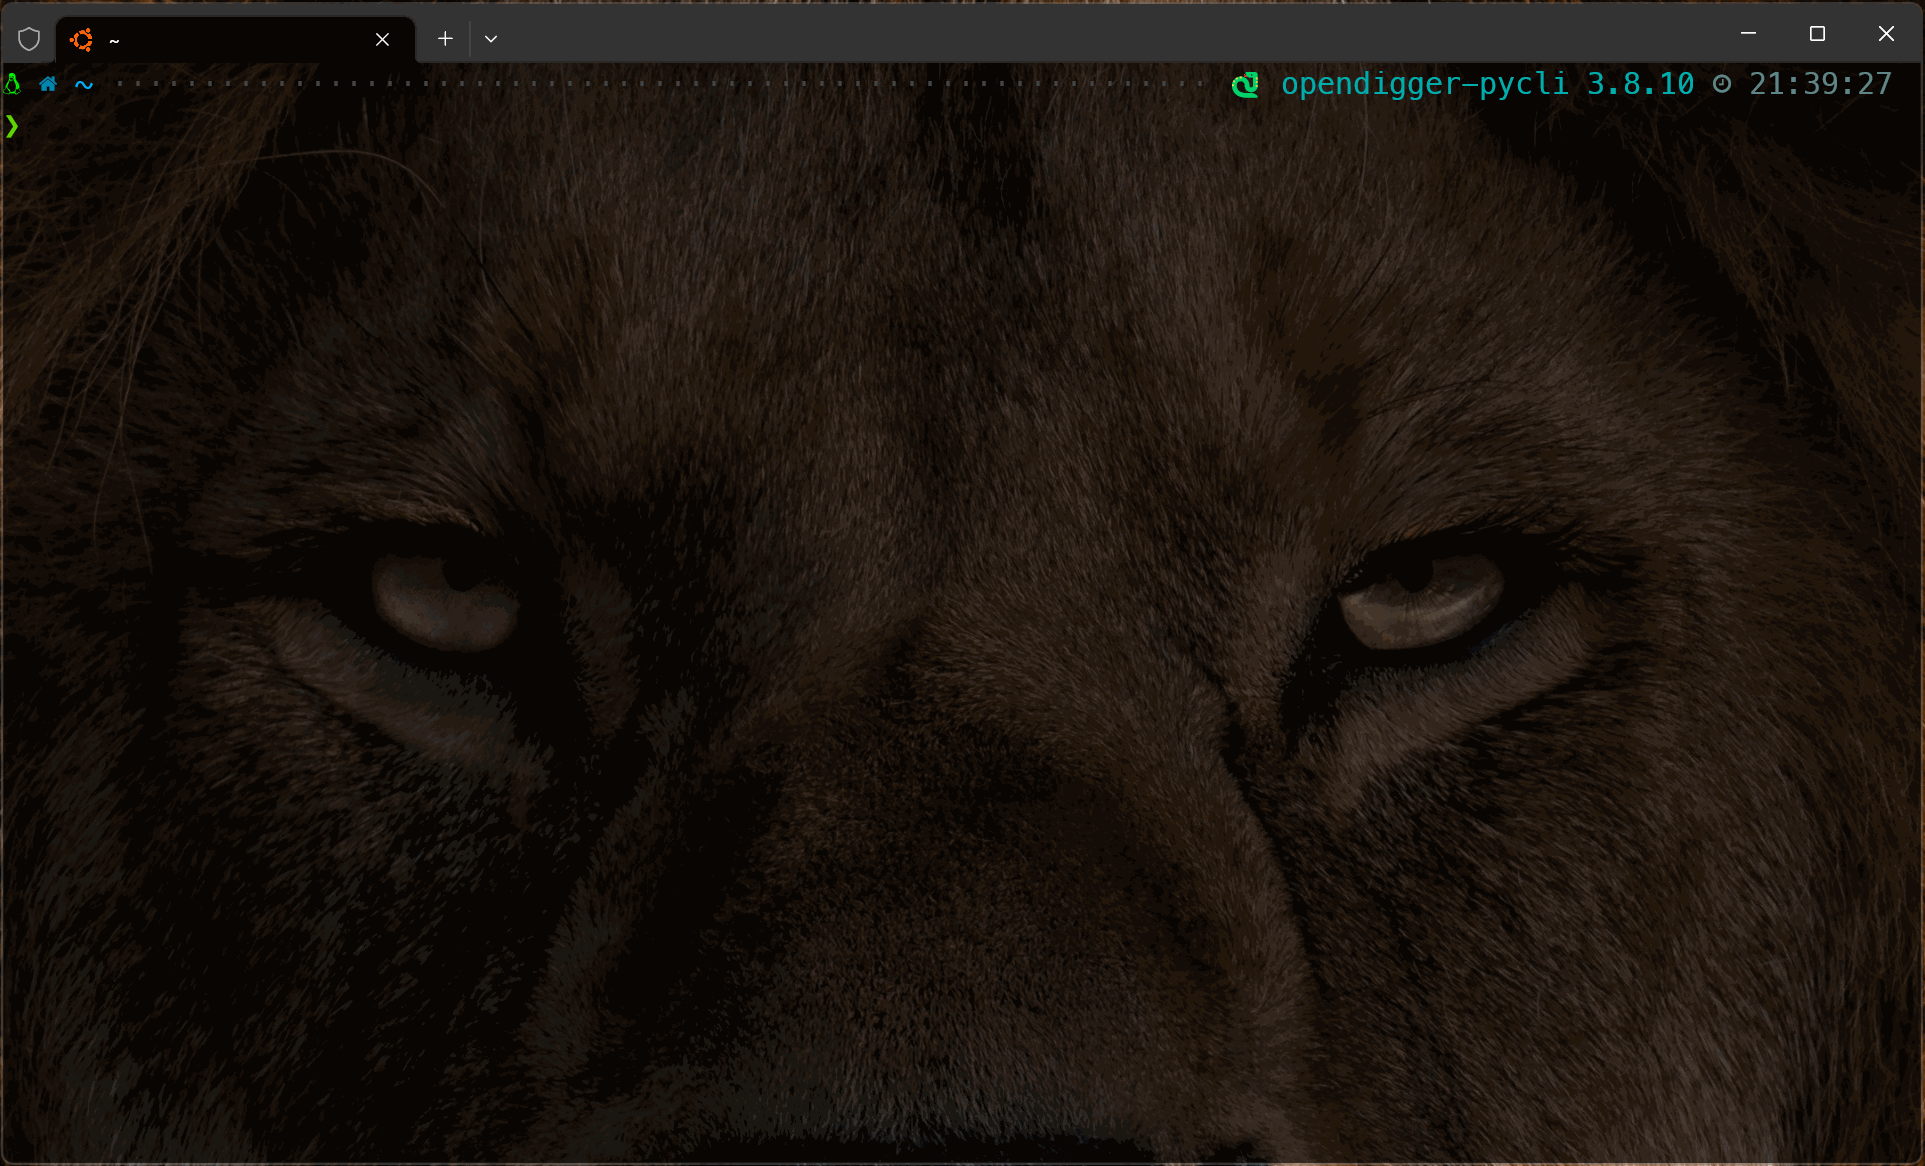
Task: Close the Ubuntu terminal tab
Action: 382,39
